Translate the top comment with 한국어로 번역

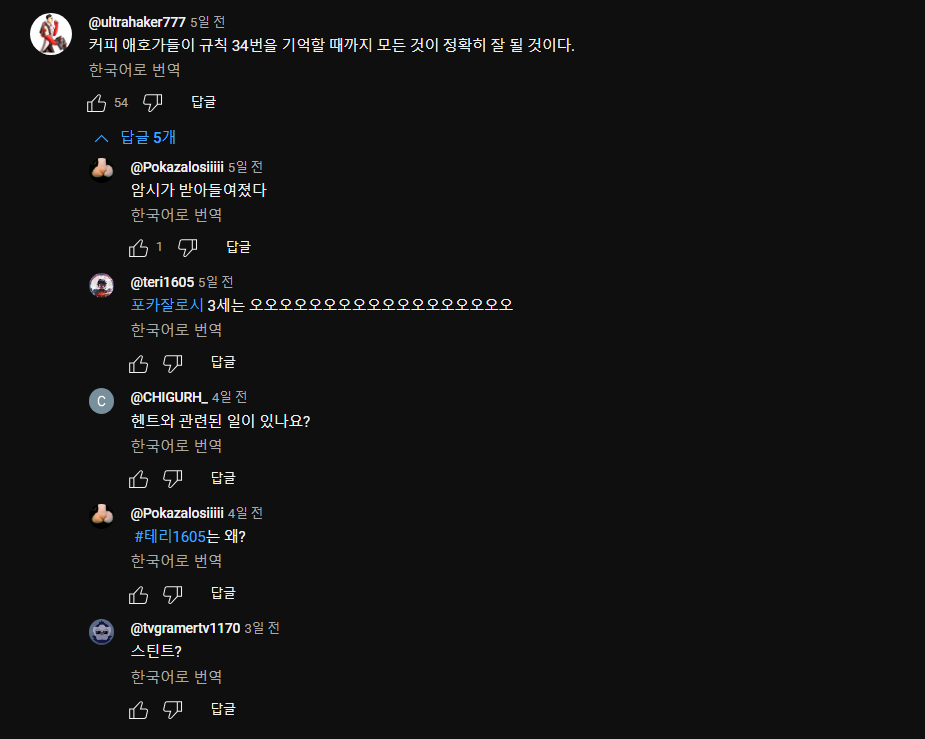(x=135, y=70)
